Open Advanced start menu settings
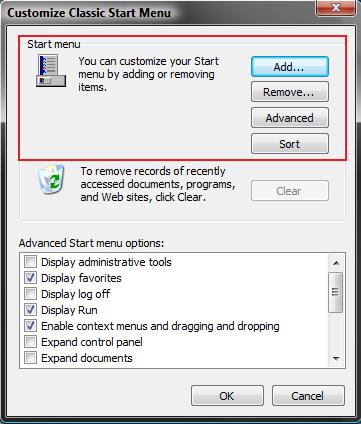 (290, 118)
